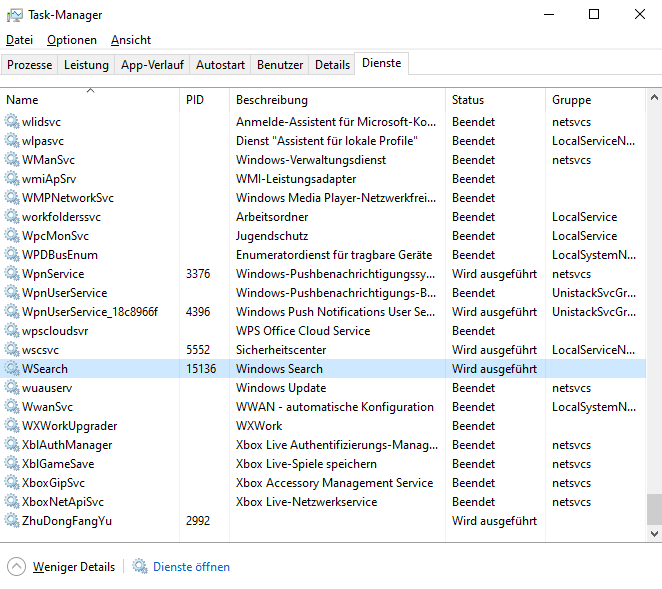662x589 pixels.
Task: Open the Optionen menu
Action: 72,40
